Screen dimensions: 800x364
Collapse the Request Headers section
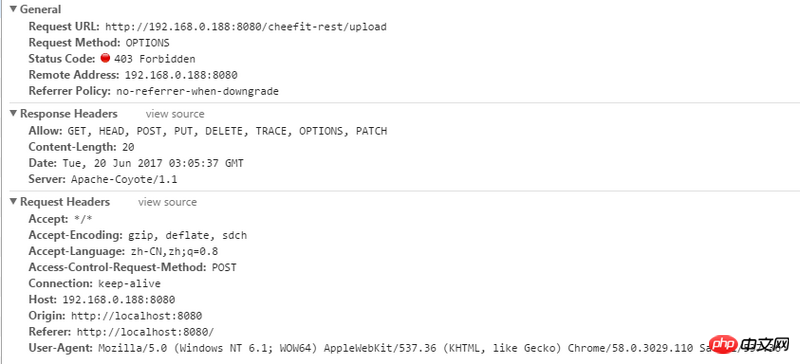[x=14, y=202]
